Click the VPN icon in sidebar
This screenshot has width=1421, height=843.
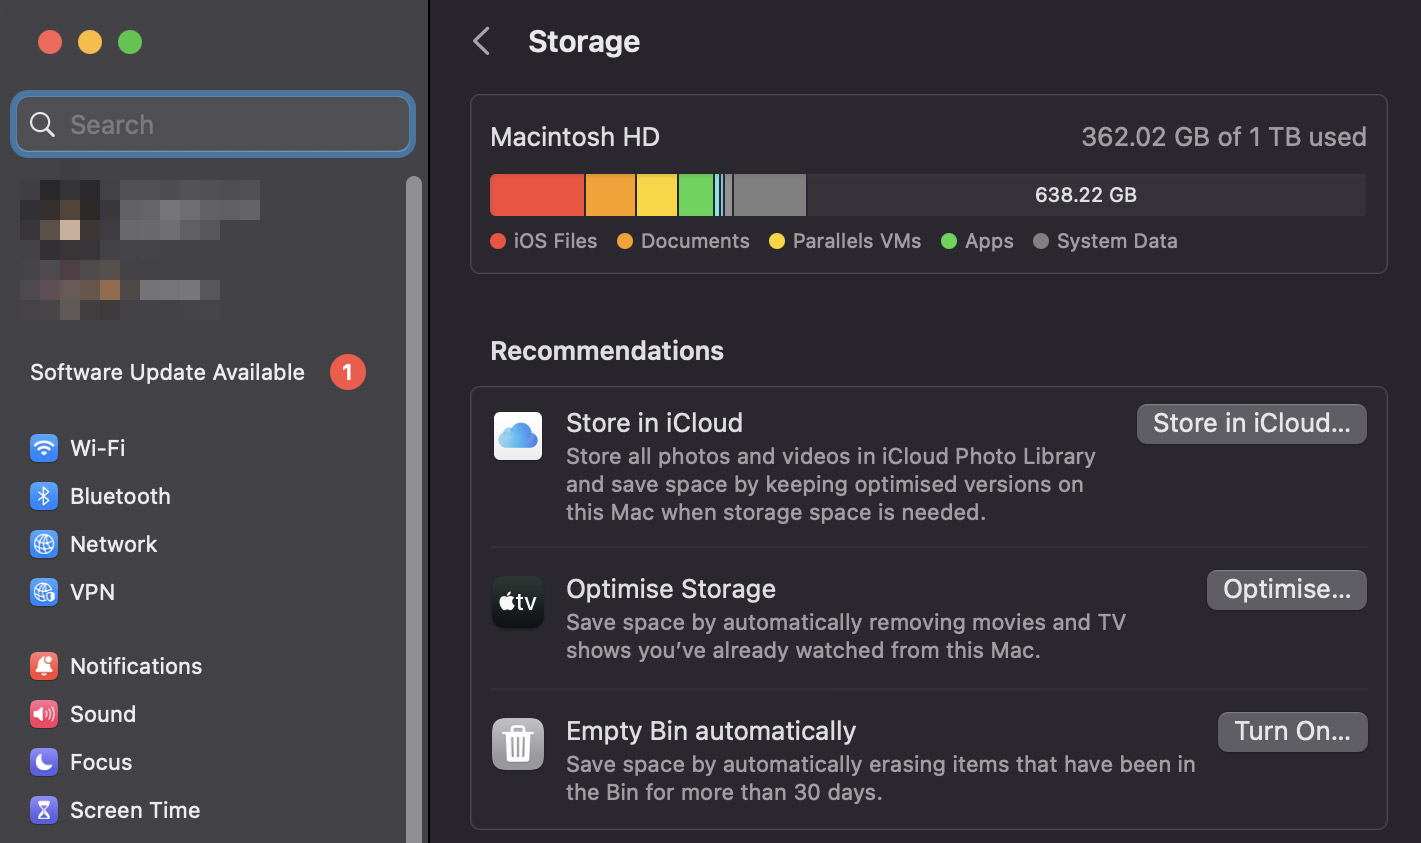coord(44,592)
